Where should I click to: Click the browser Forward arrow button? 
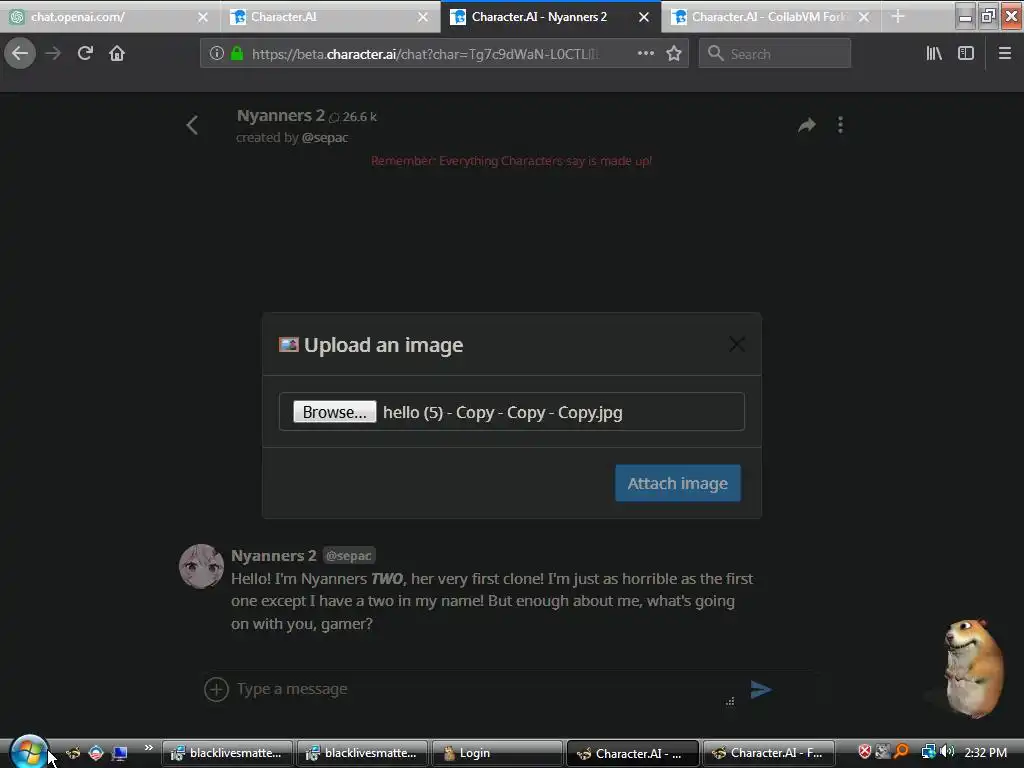tap(53, 54)
